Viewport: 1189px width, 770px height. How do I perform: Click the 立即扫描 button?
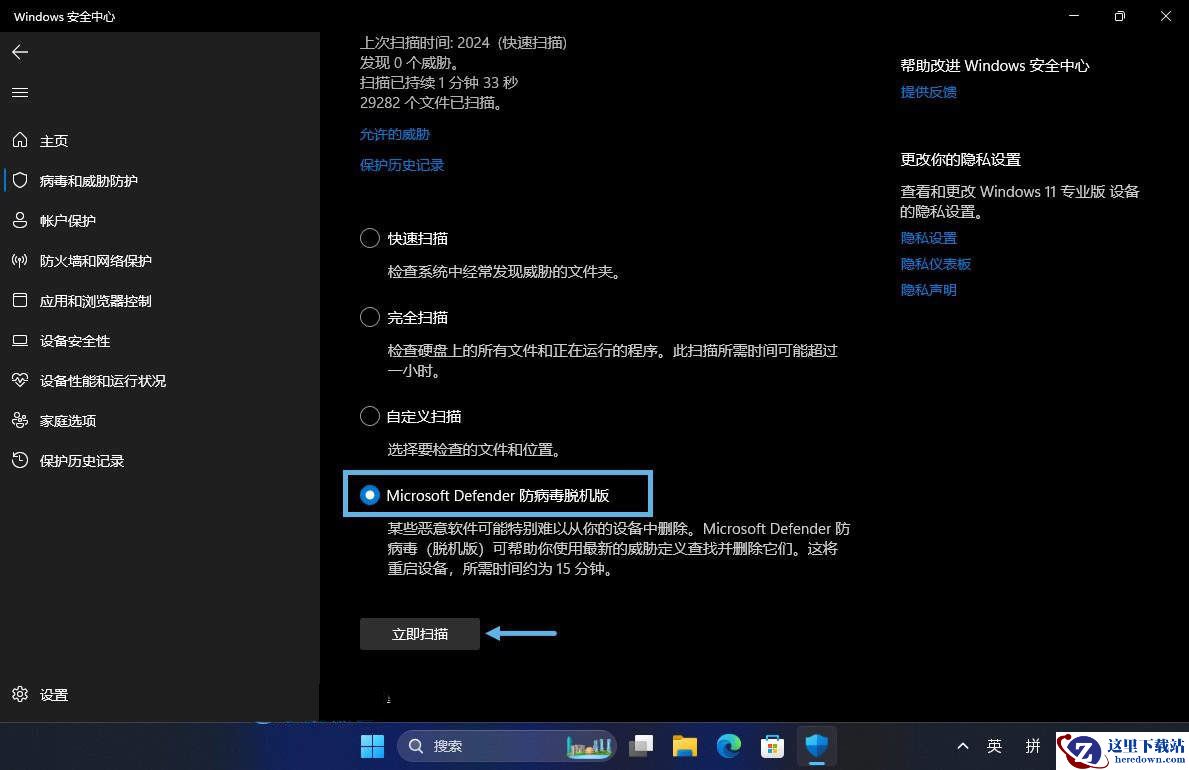419,634
